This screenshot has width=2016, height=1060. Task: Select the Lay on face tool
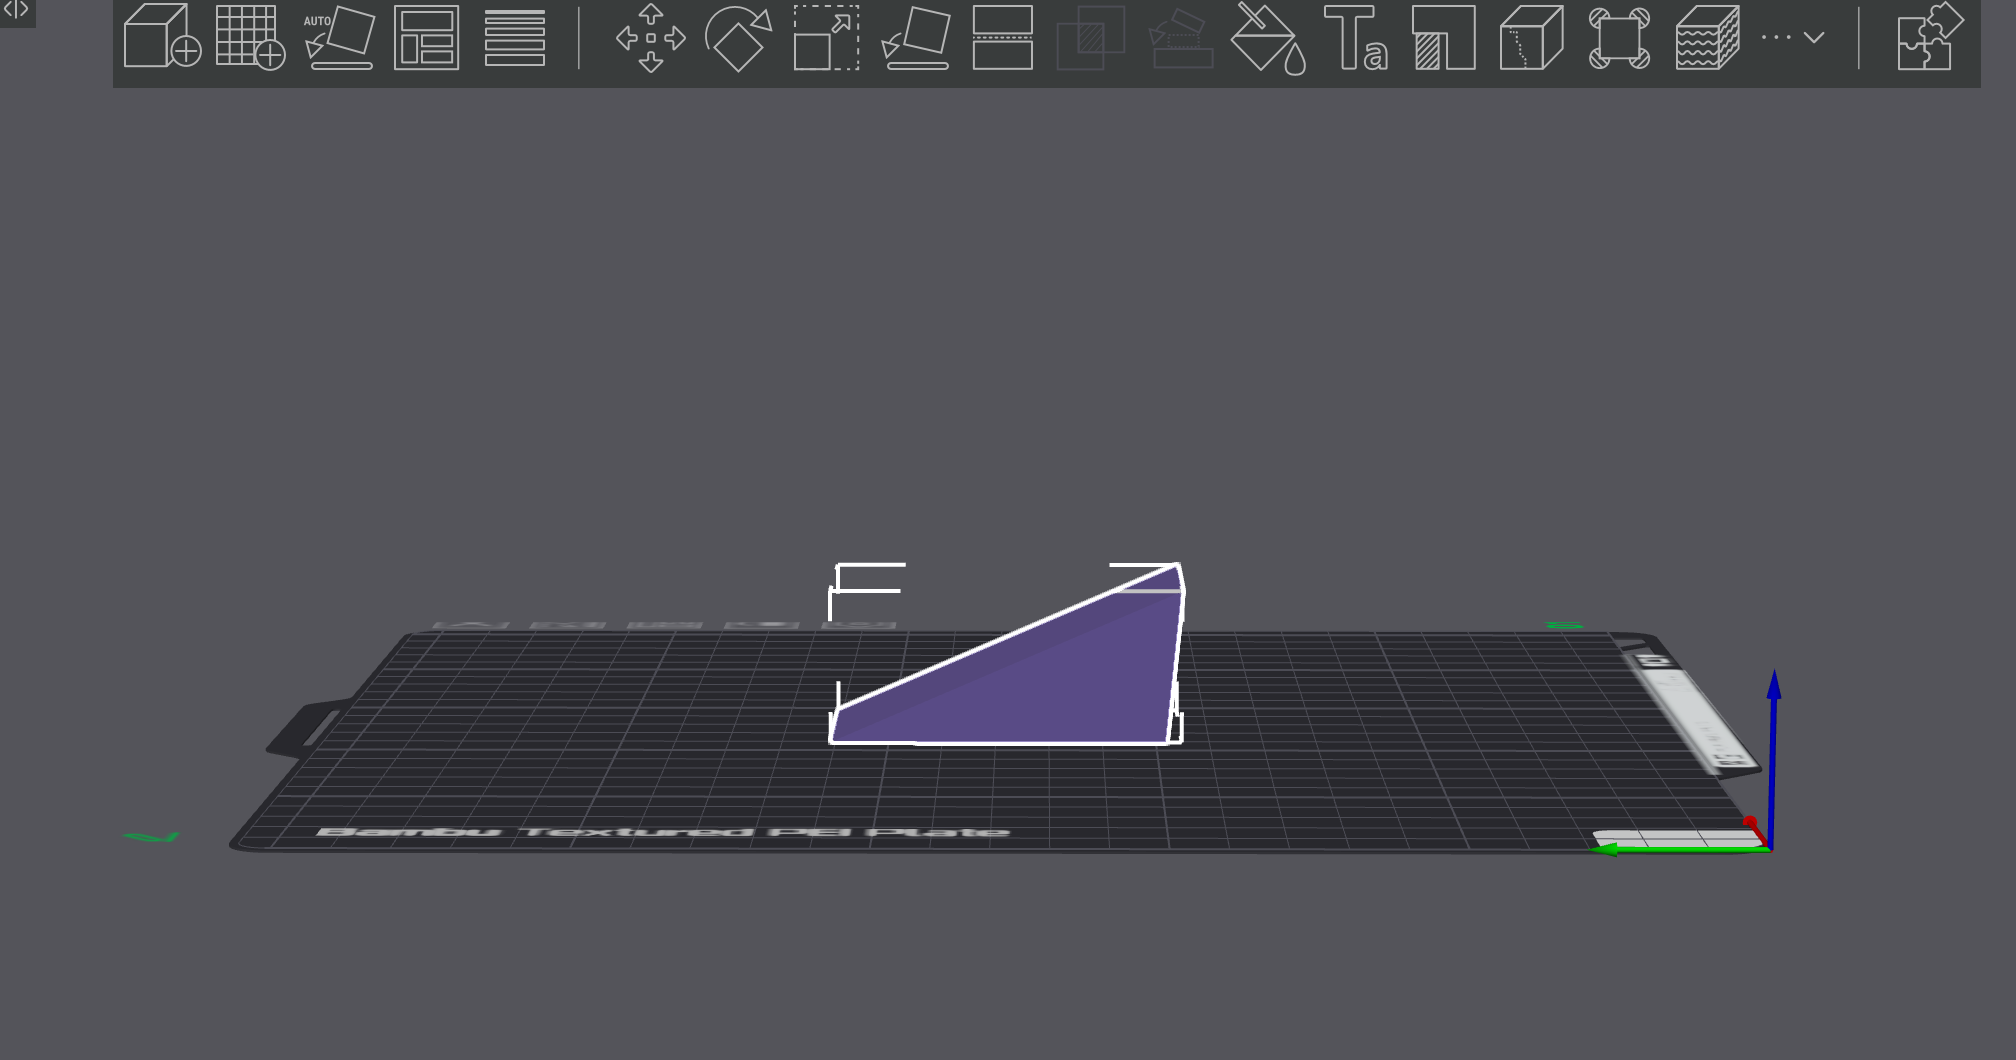coord(915,37)
